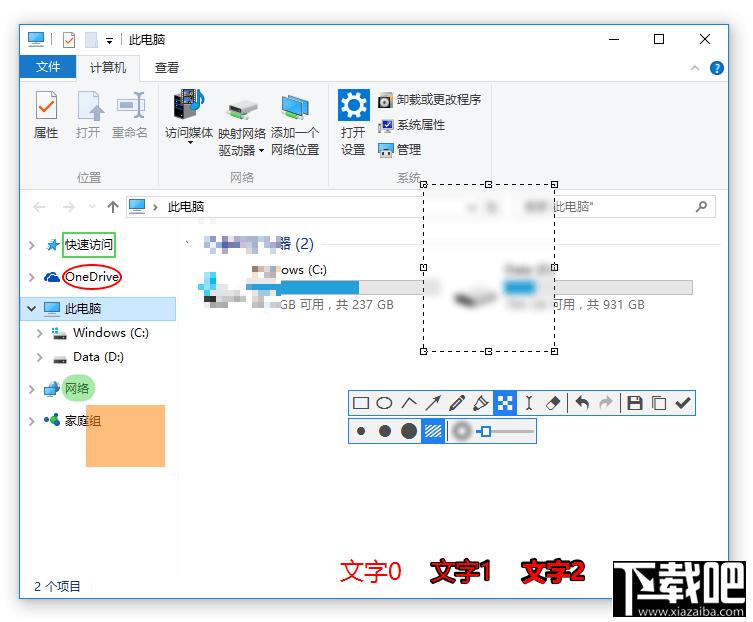Viewport: 753px width, 622px height.
Task: Undo the last annotation
Action: 582,403
